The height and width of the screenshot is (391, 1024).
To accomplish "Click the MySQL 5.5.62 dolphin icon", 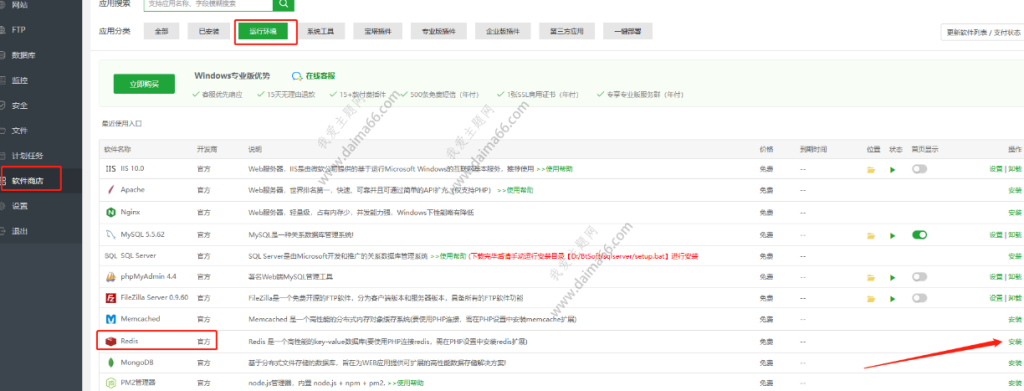I will click(x=110, y=234).
